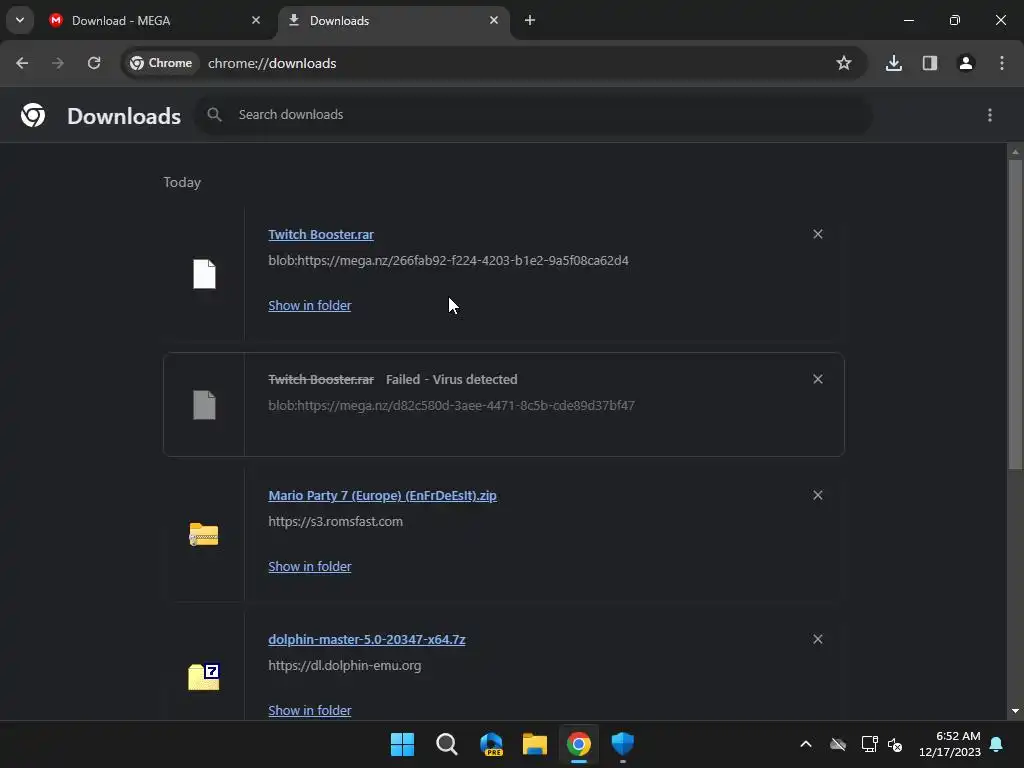Click the zip folder icon for Mario Party 7
This screenshot has width=1024, height=768.
[x=204, y=534]
